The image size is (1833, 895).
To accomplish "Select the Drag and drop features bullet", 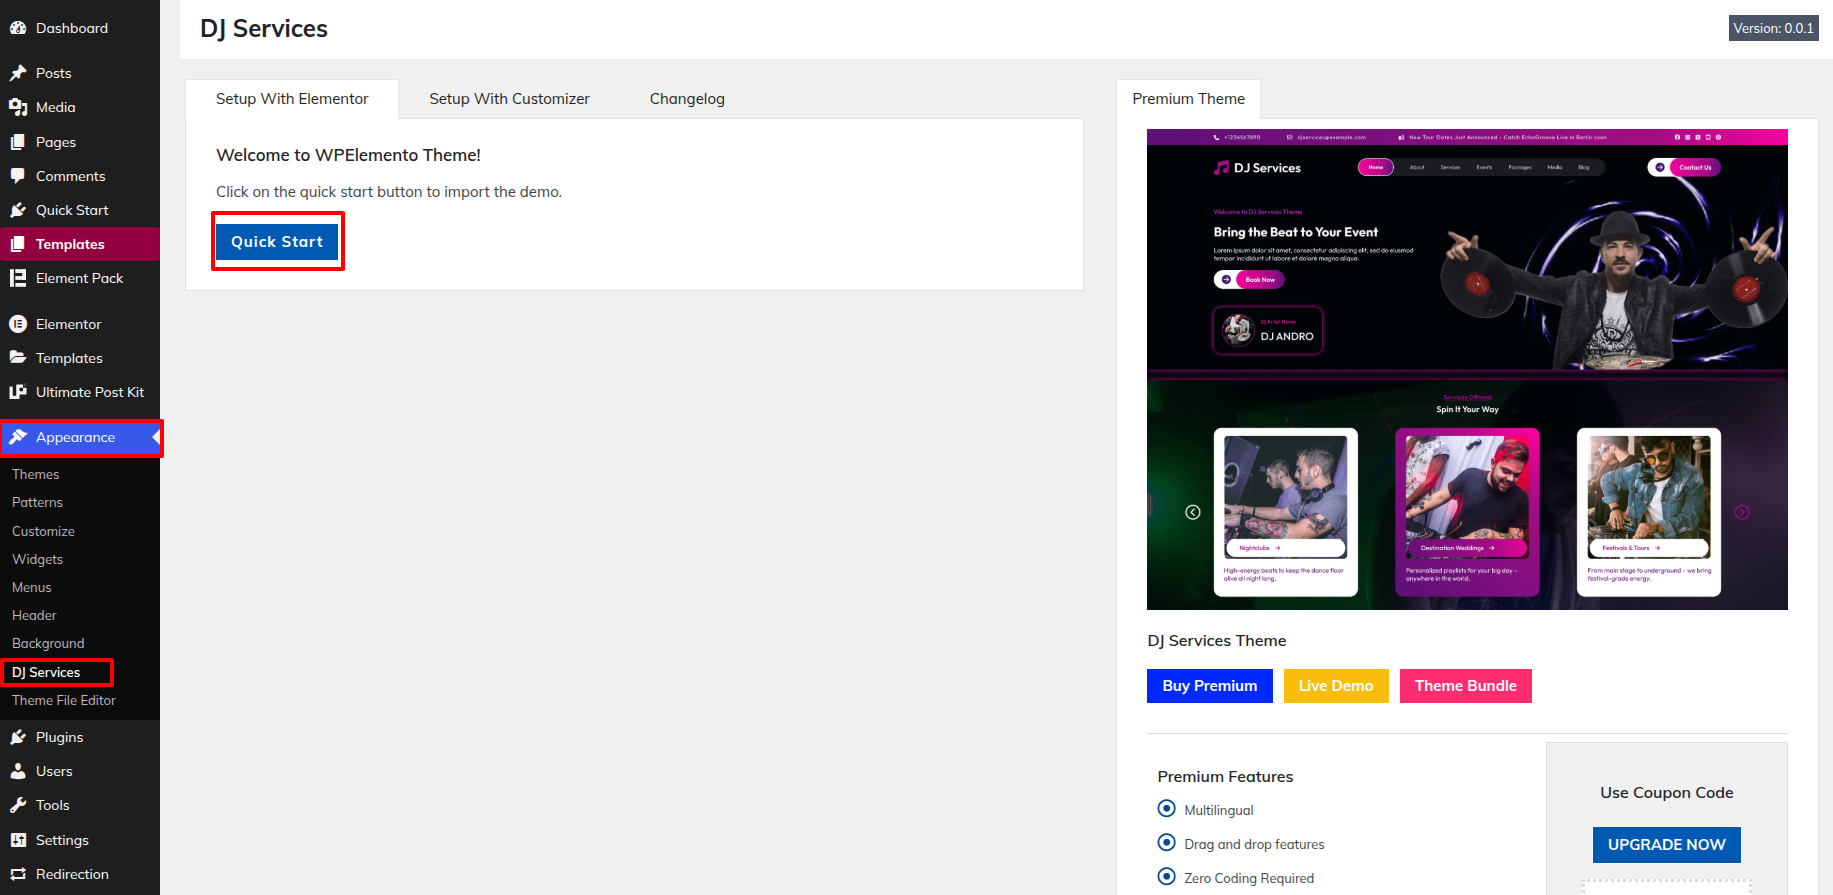I will point(1166,843).
